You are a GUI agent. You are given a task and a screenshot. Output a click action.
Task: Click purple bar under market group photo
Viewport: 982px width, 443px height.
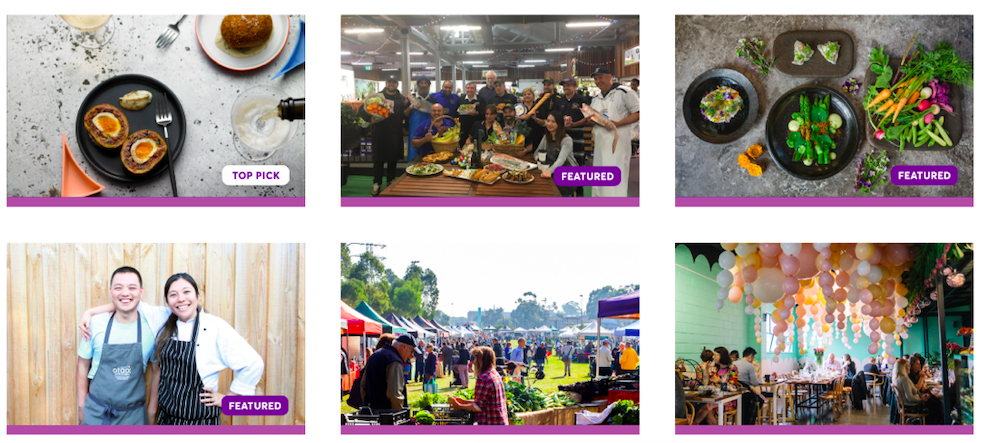tap(490, 202)
